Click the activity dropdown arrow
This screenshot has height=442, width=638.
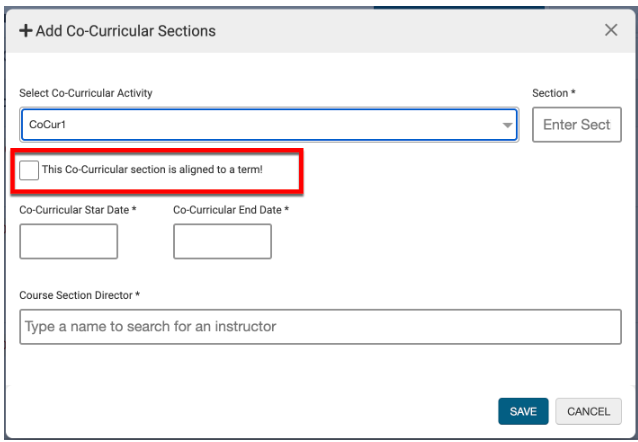(x=507, y=126)
